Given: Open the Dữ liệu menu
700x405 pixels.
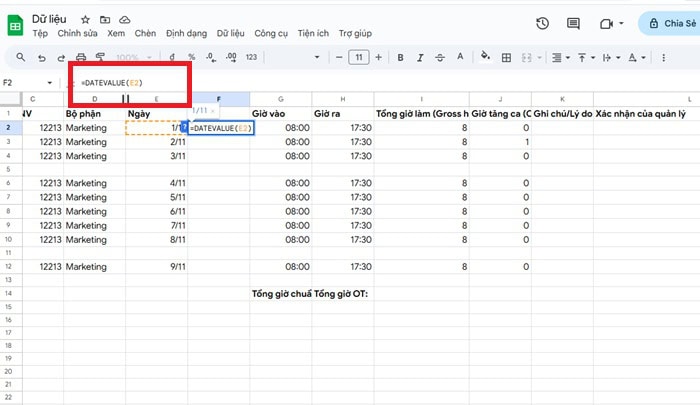Looking at the screenshot, I should point(230,33).
